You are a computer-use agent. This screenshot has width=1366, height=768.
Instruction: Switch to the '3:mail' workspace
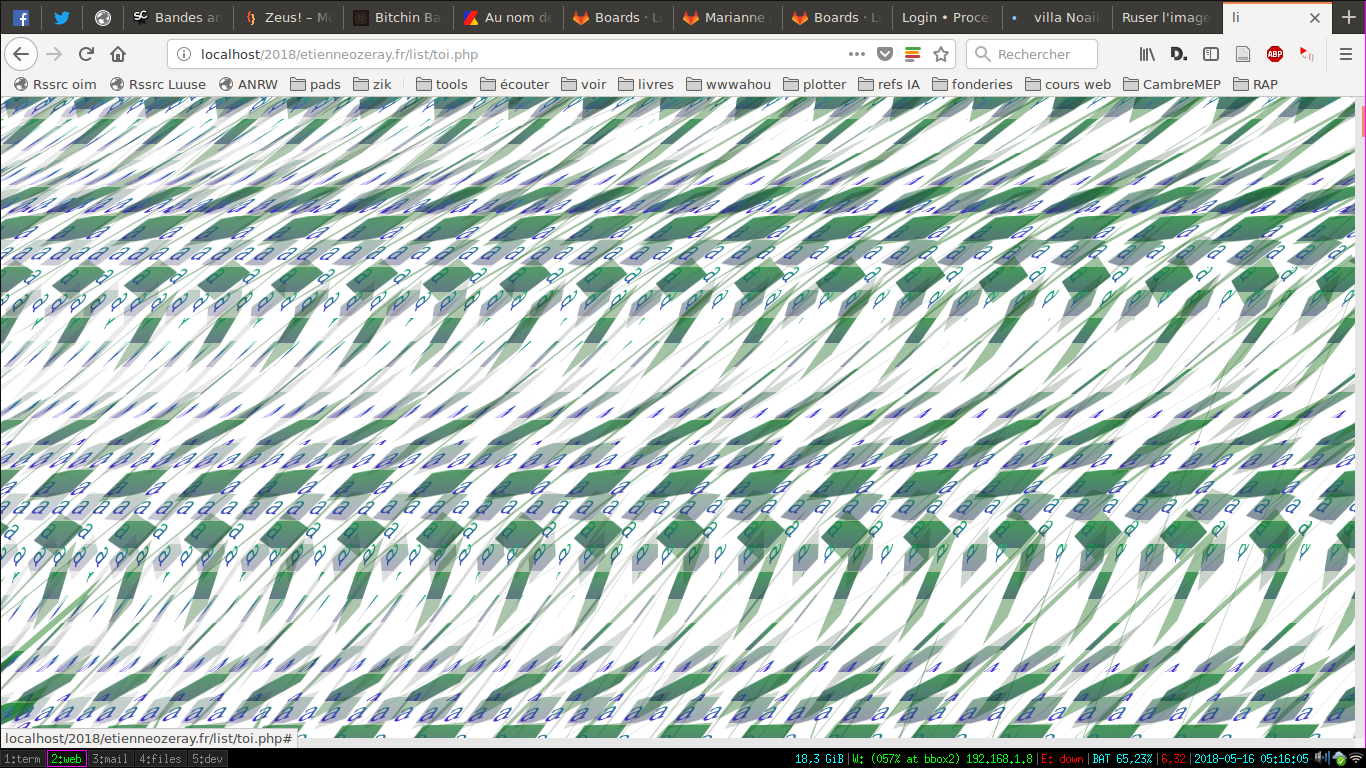(x=110, y=759)
